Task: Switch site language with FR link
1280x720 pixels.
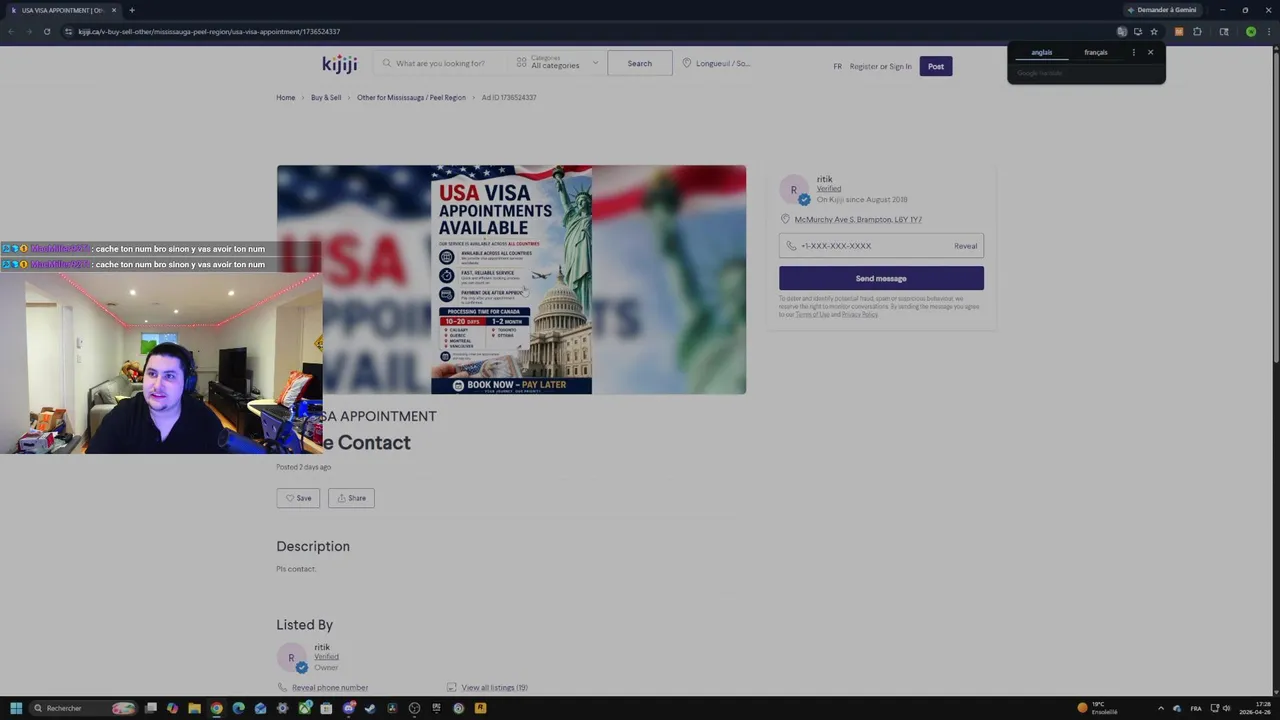Action: coord(837,66)
